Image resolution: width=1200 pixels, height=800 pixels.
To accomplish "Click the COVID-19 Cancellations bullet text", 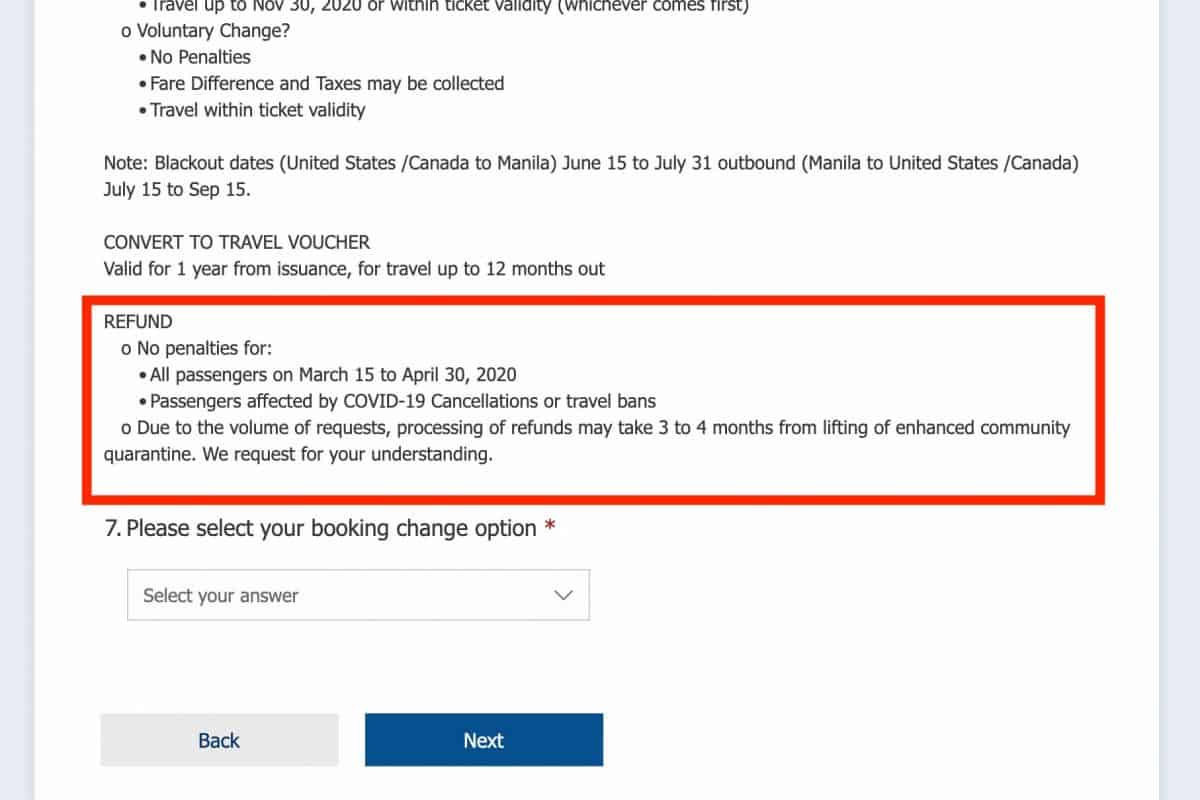I will (x=402, y=401).
